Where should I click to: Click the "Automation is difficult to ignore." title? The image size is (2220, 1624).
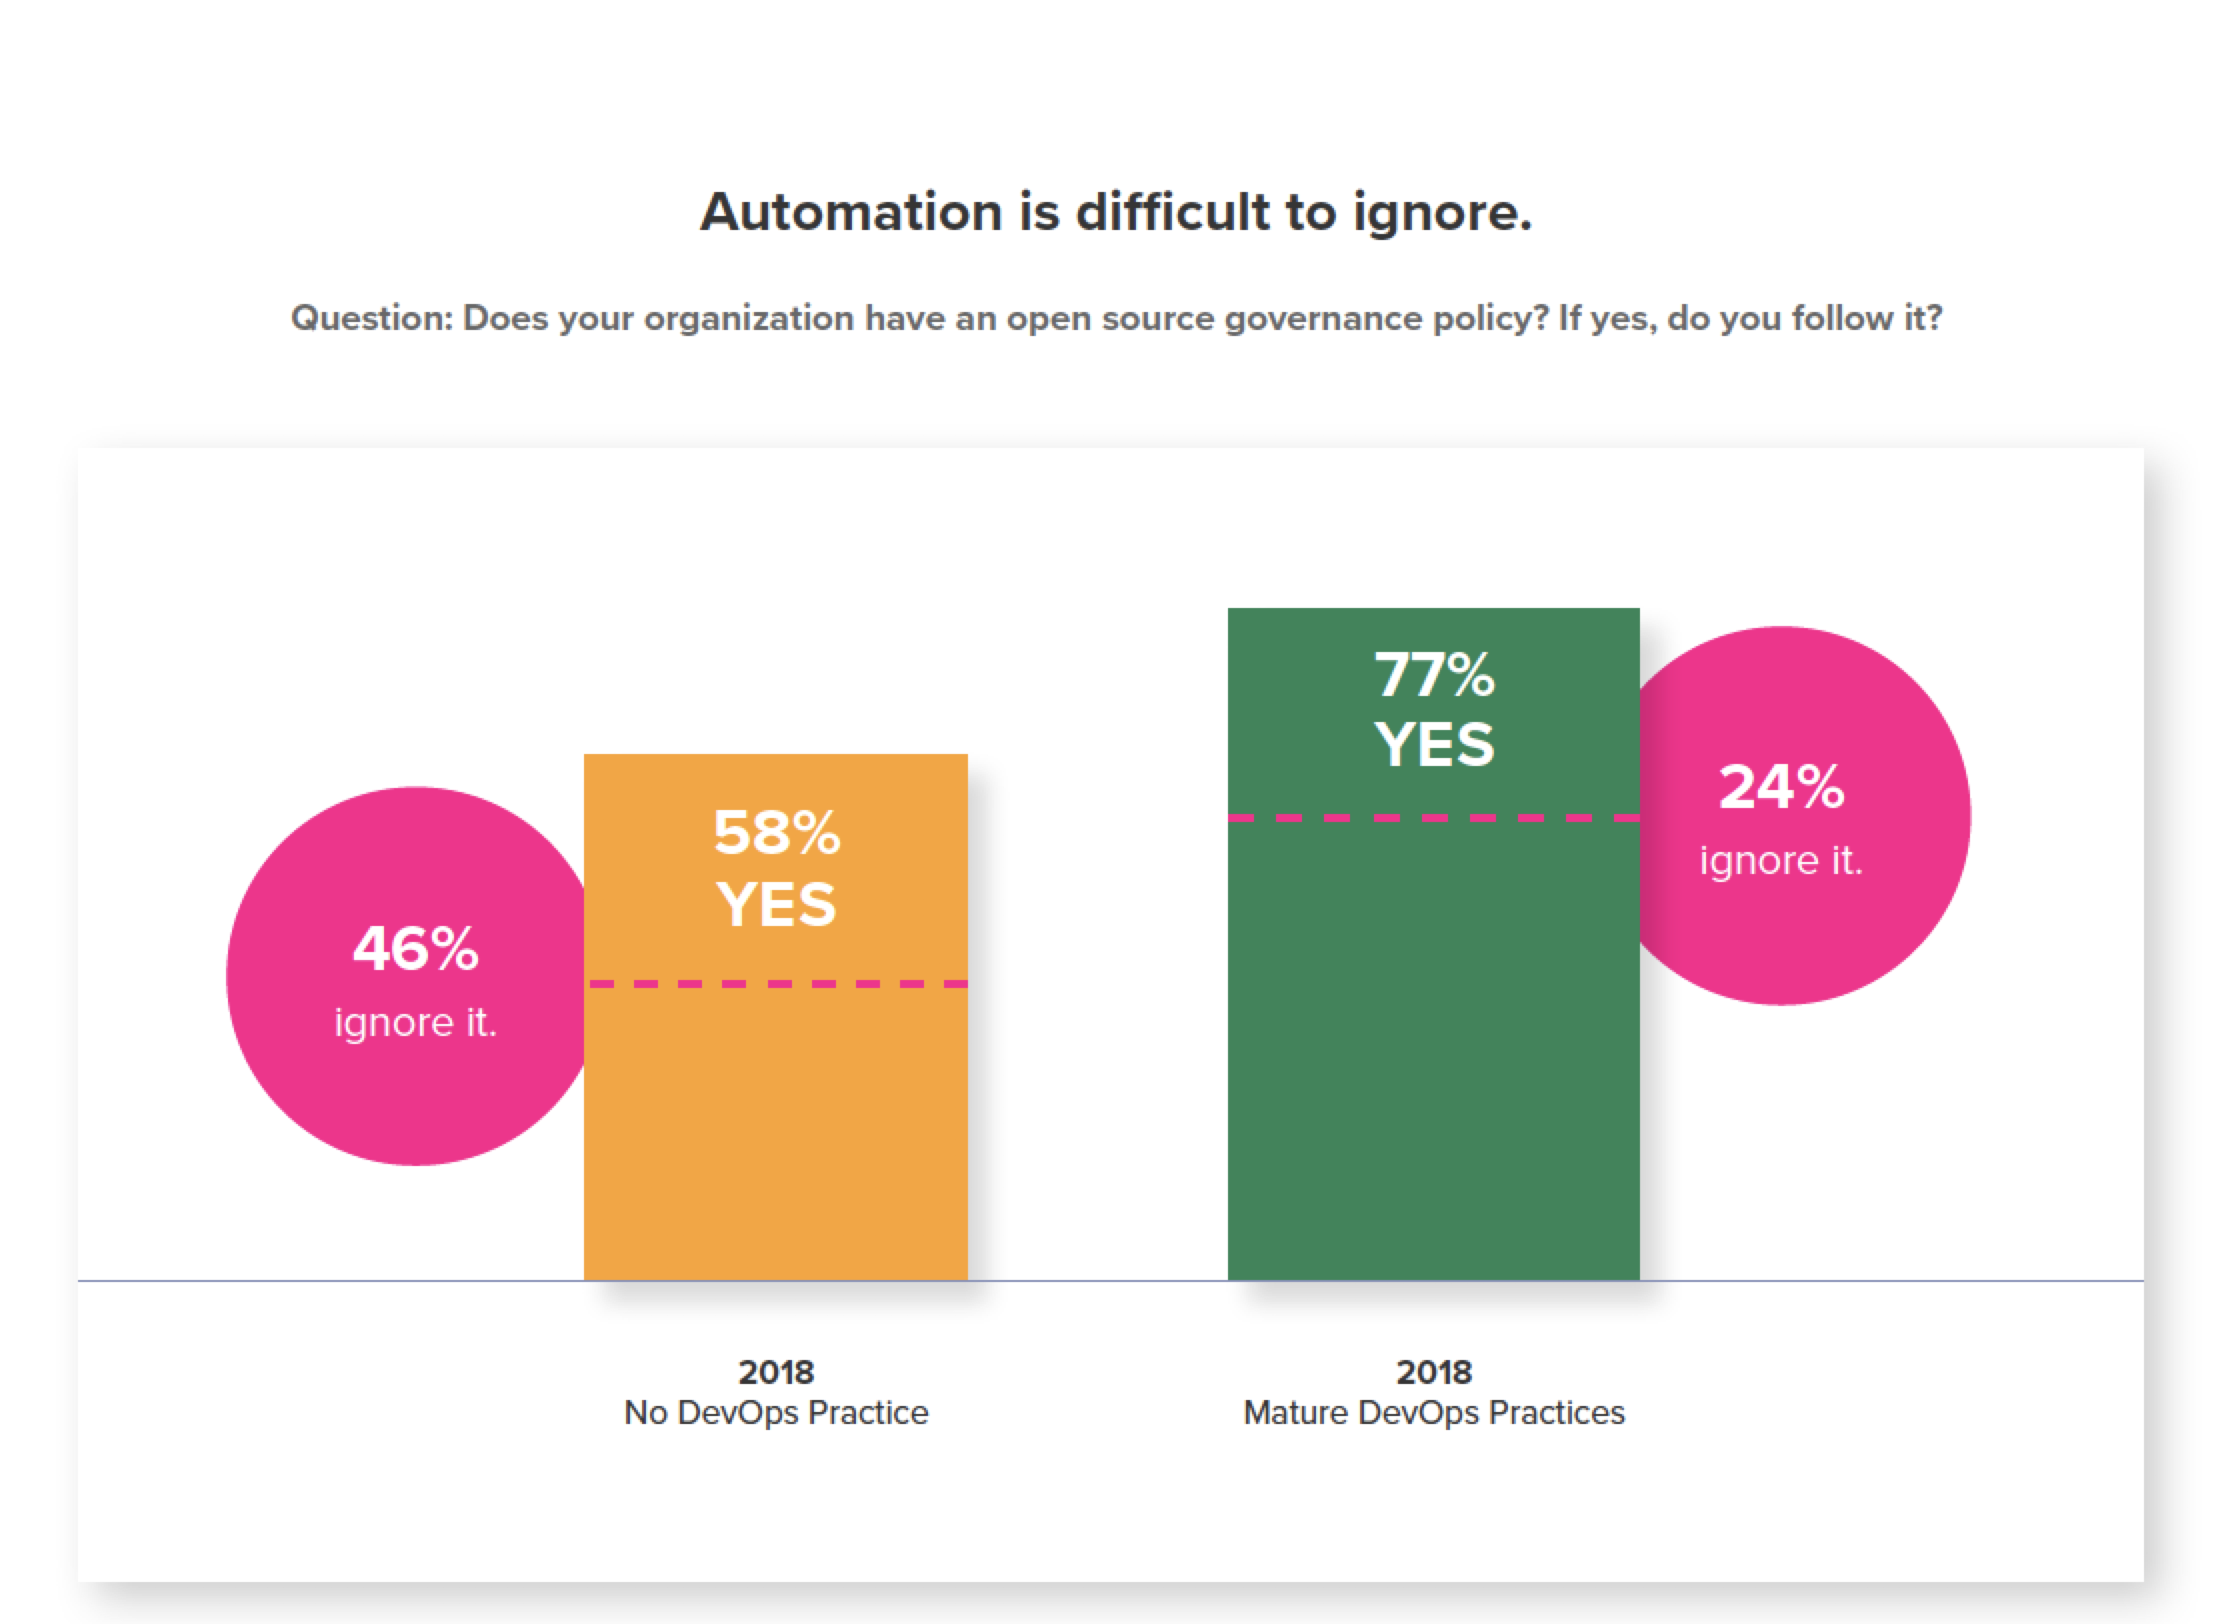1115,212
